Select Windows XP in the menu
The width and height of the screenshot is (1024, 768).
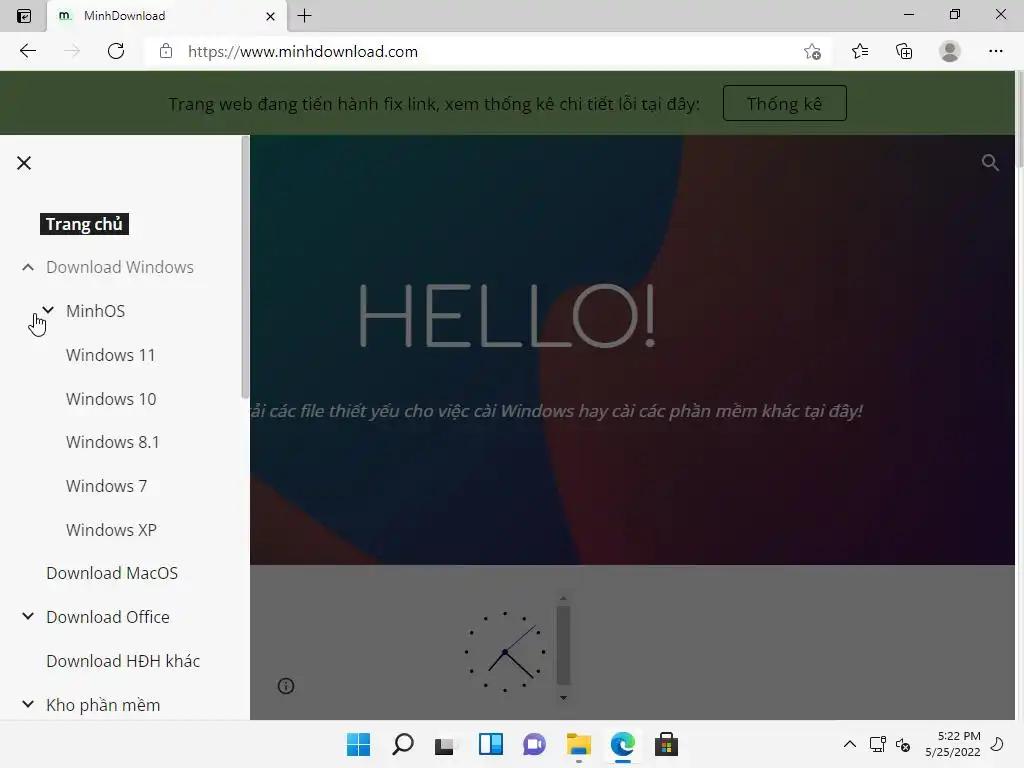(111, 530)
